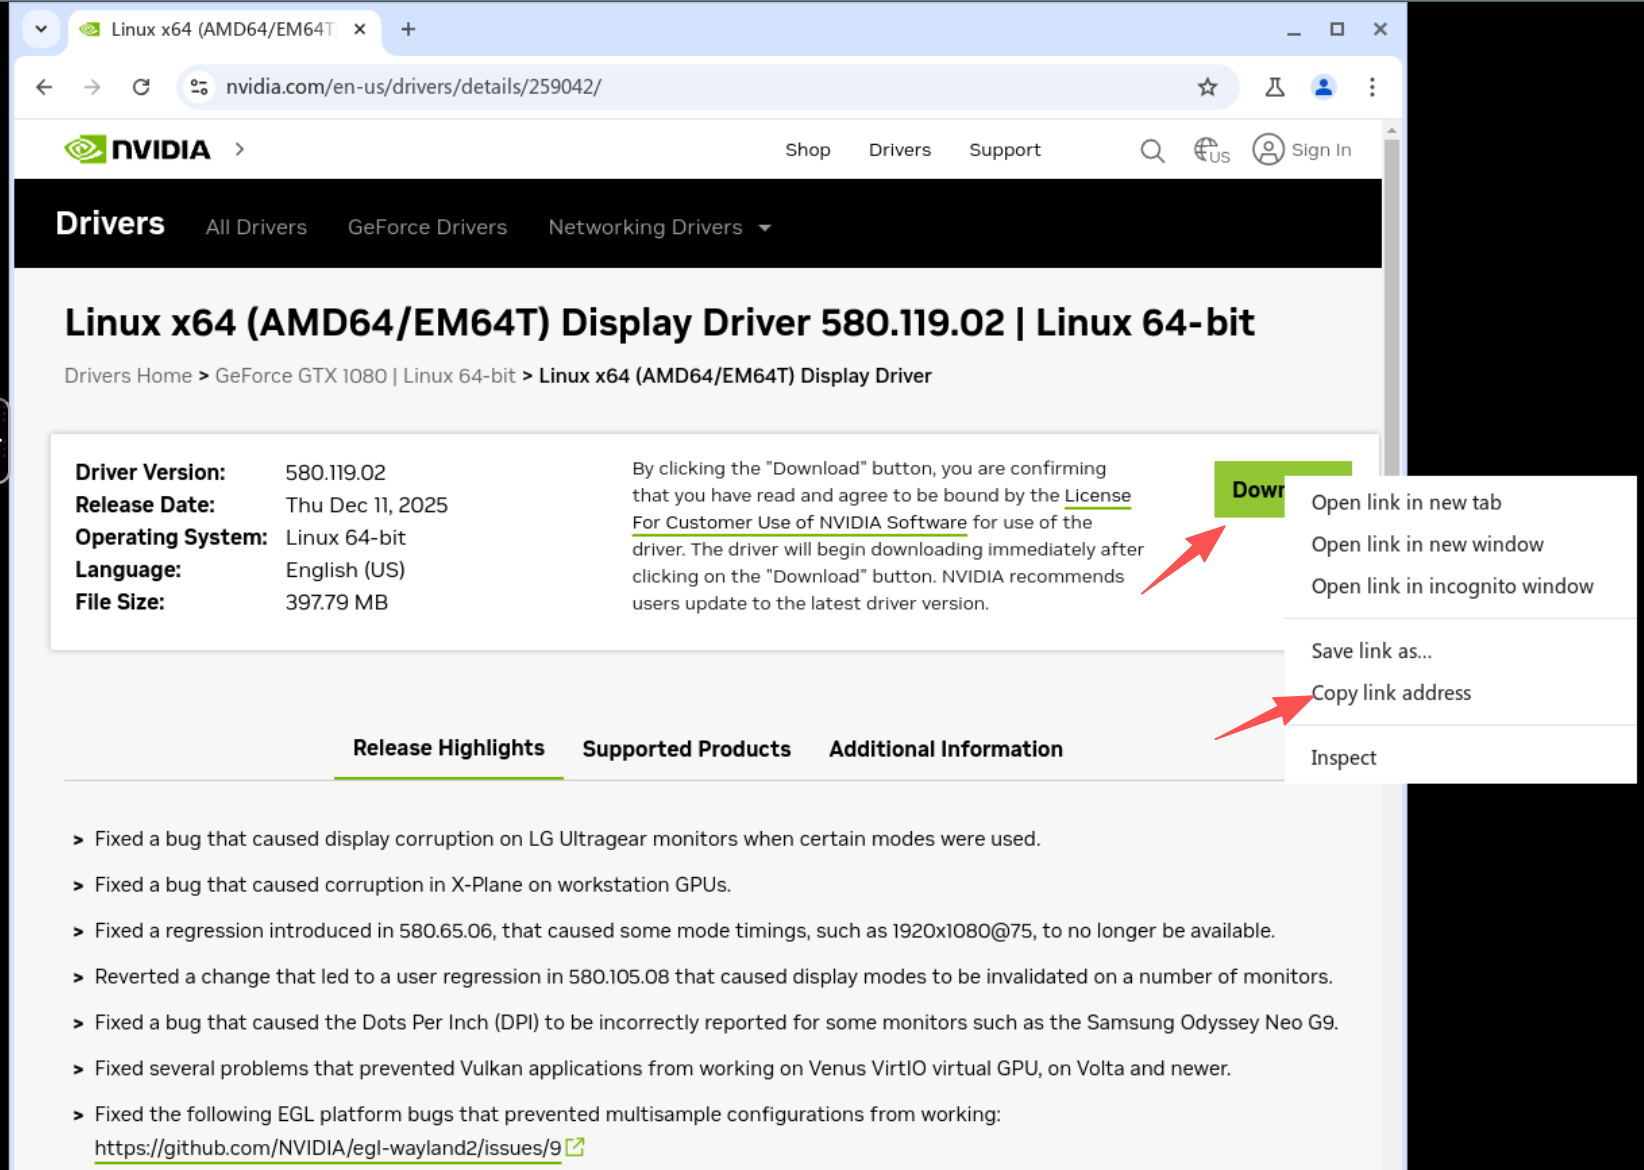Click the green Download button

tap(1250, 489)
